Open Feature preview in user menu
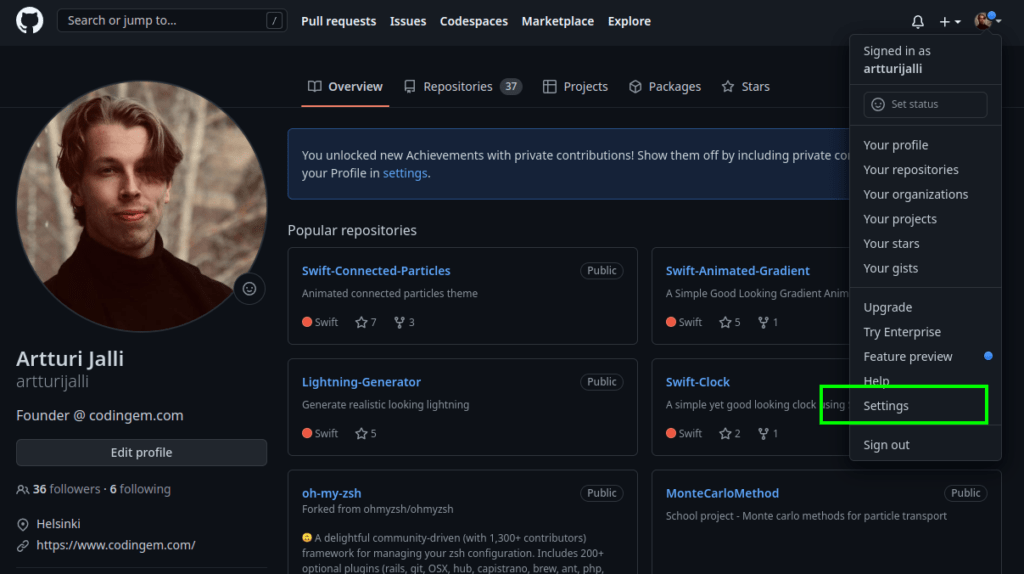The image size is (1024, 574). [x=925, y=357]
